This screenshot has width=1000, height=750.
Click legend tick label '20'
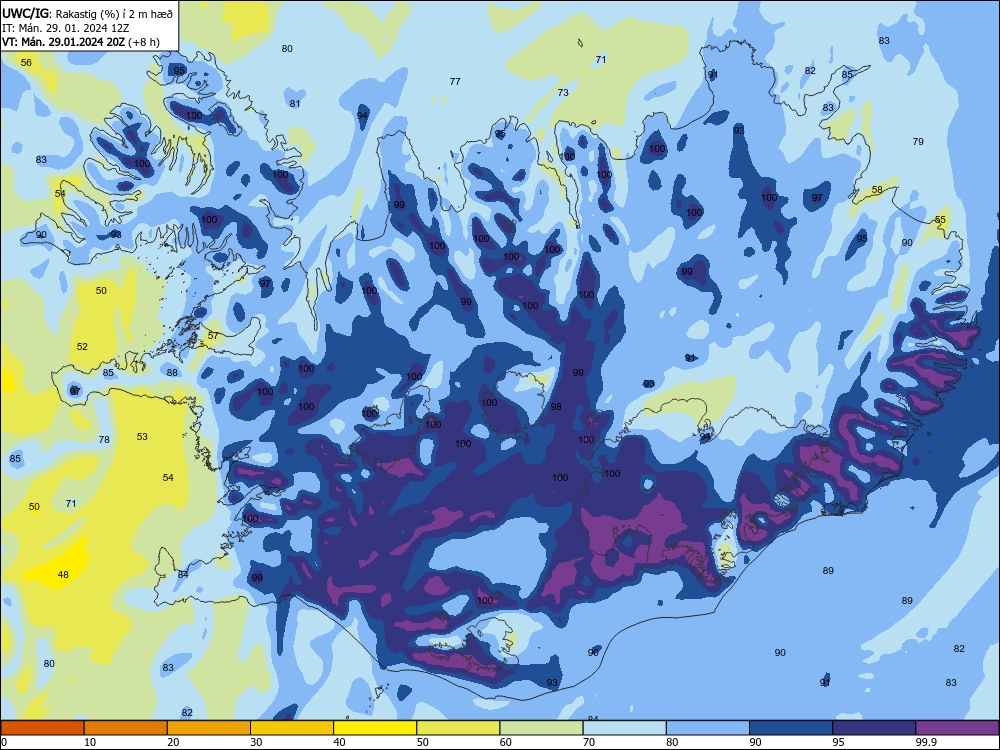[x=173, y=742]
